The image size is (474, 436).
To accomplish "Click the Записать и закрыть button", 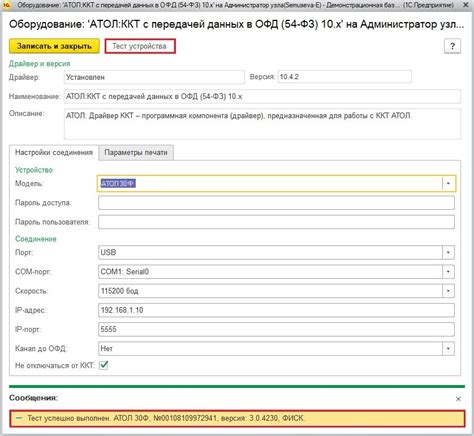I will [54, 46].
